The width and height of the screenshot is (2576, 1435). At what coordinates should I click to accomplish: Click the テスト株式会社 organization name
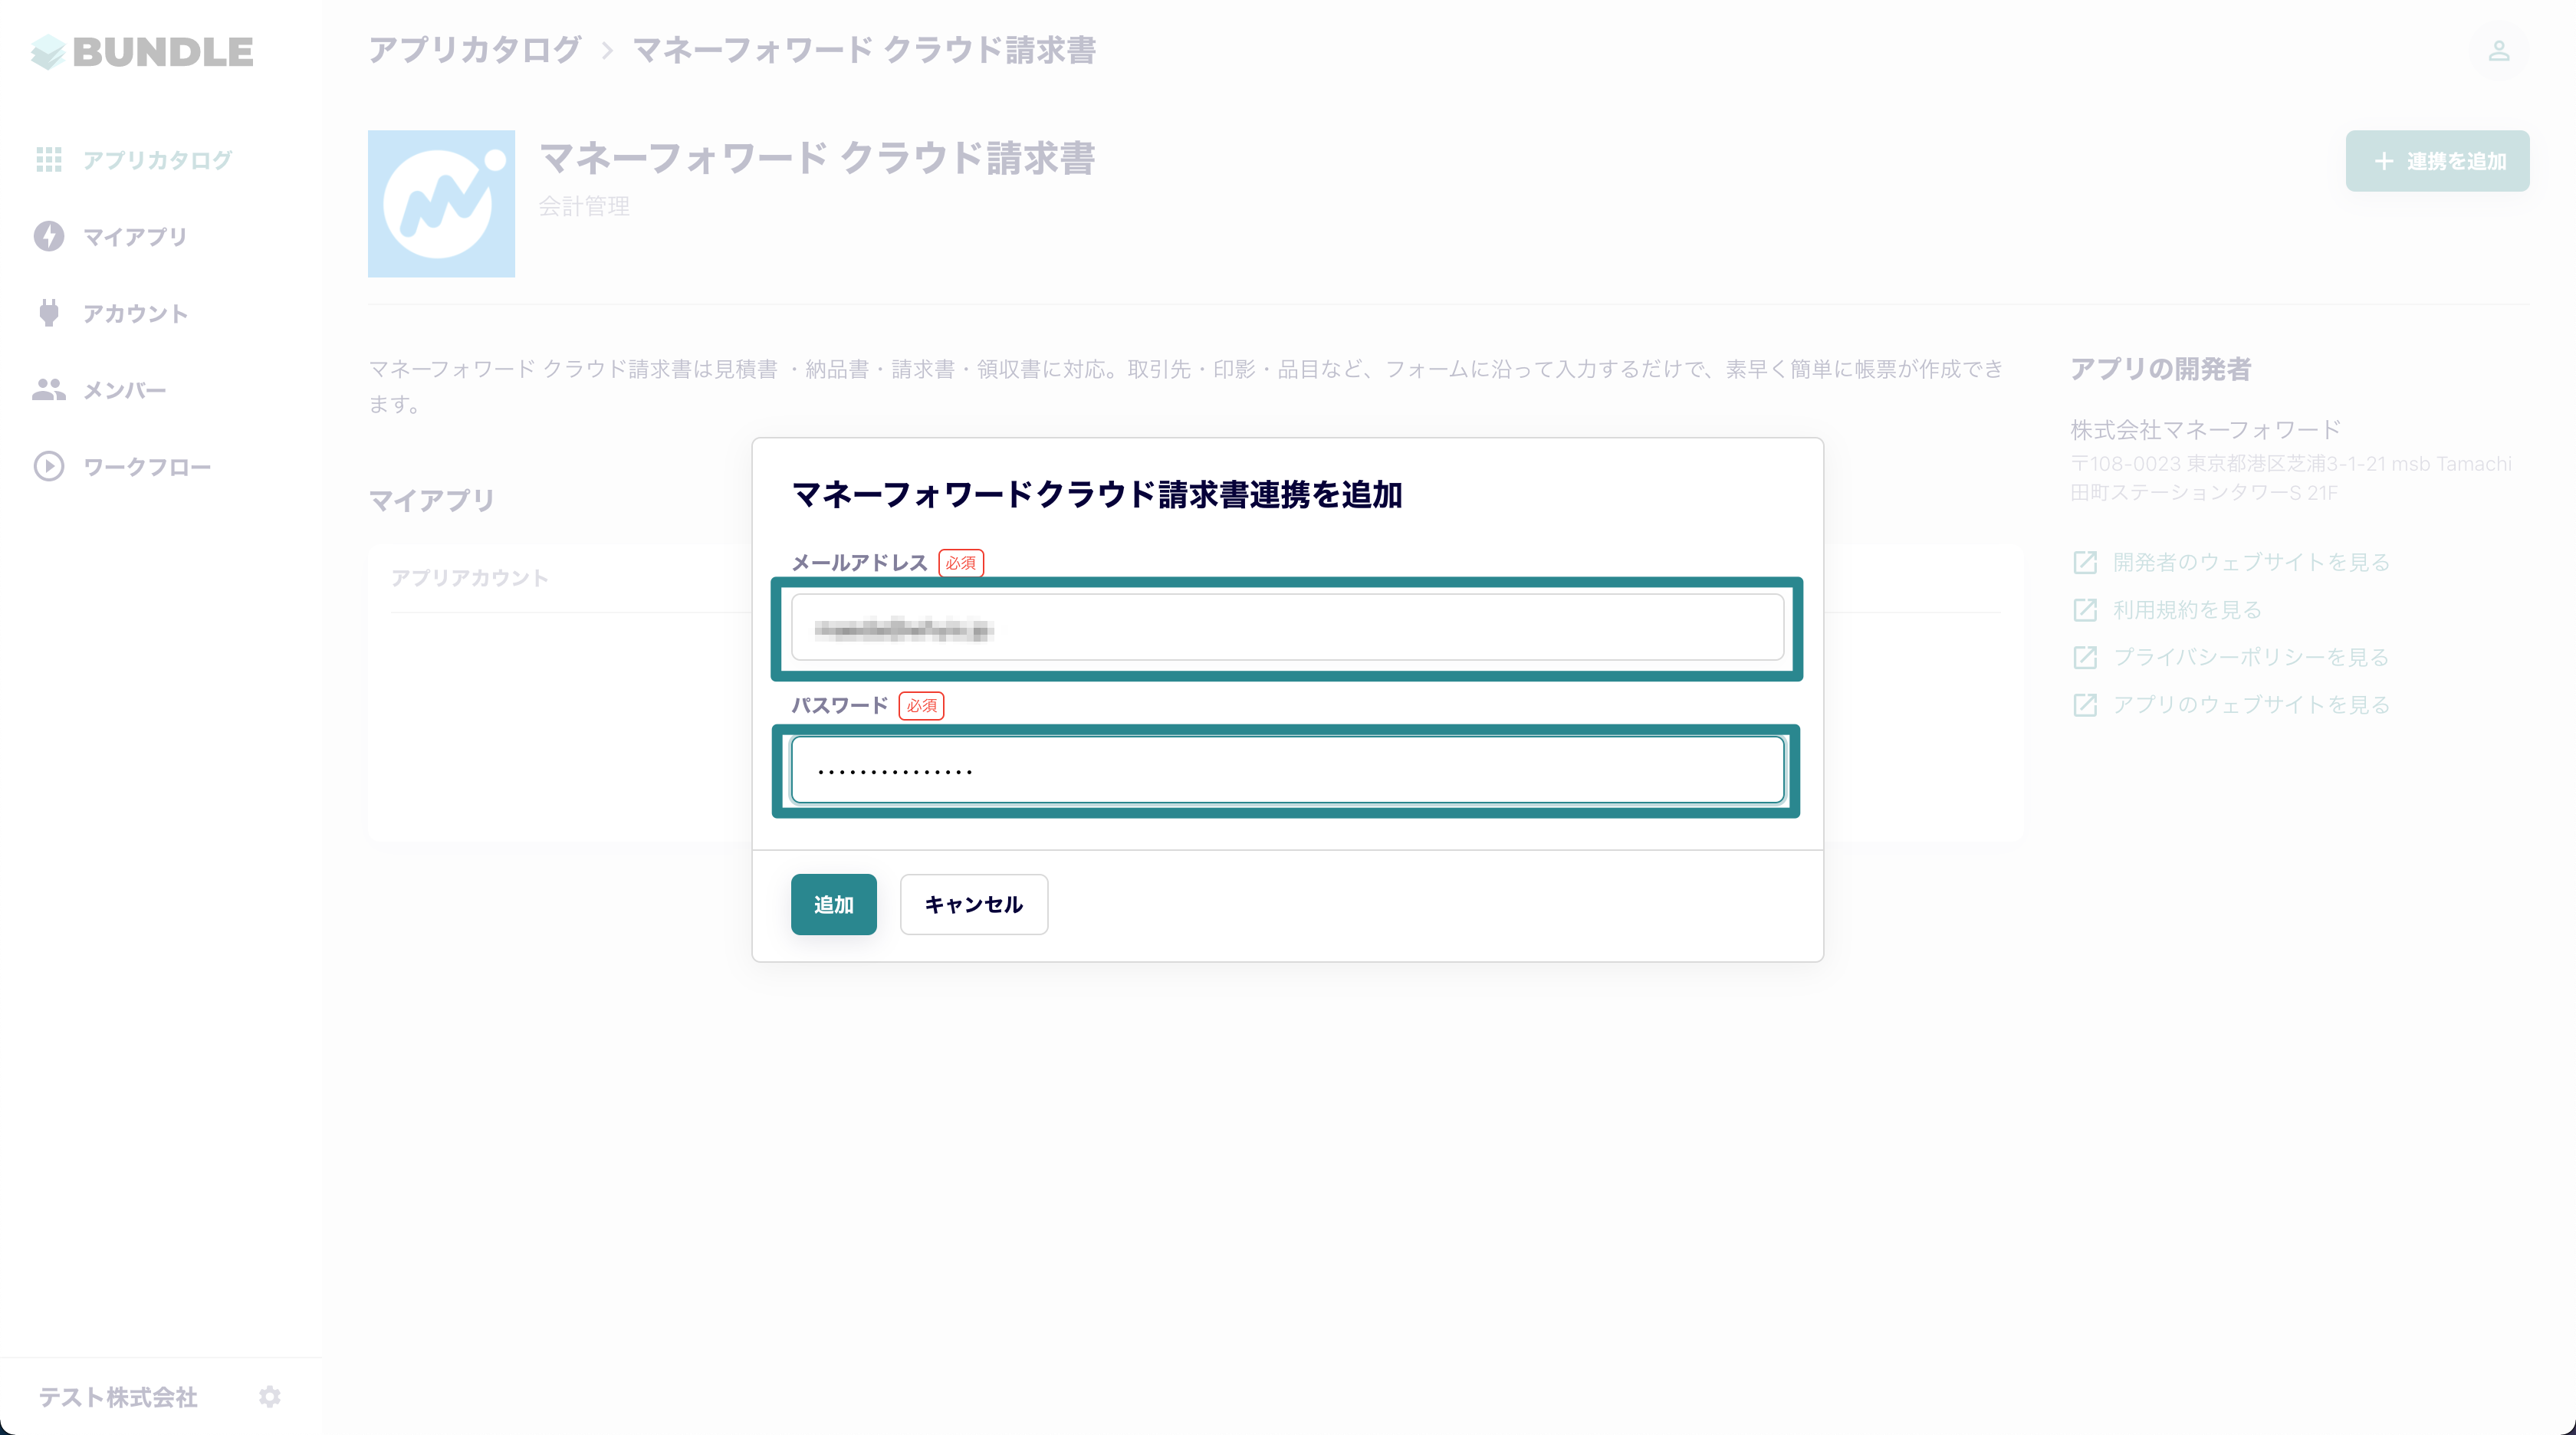pos(118,1397)
